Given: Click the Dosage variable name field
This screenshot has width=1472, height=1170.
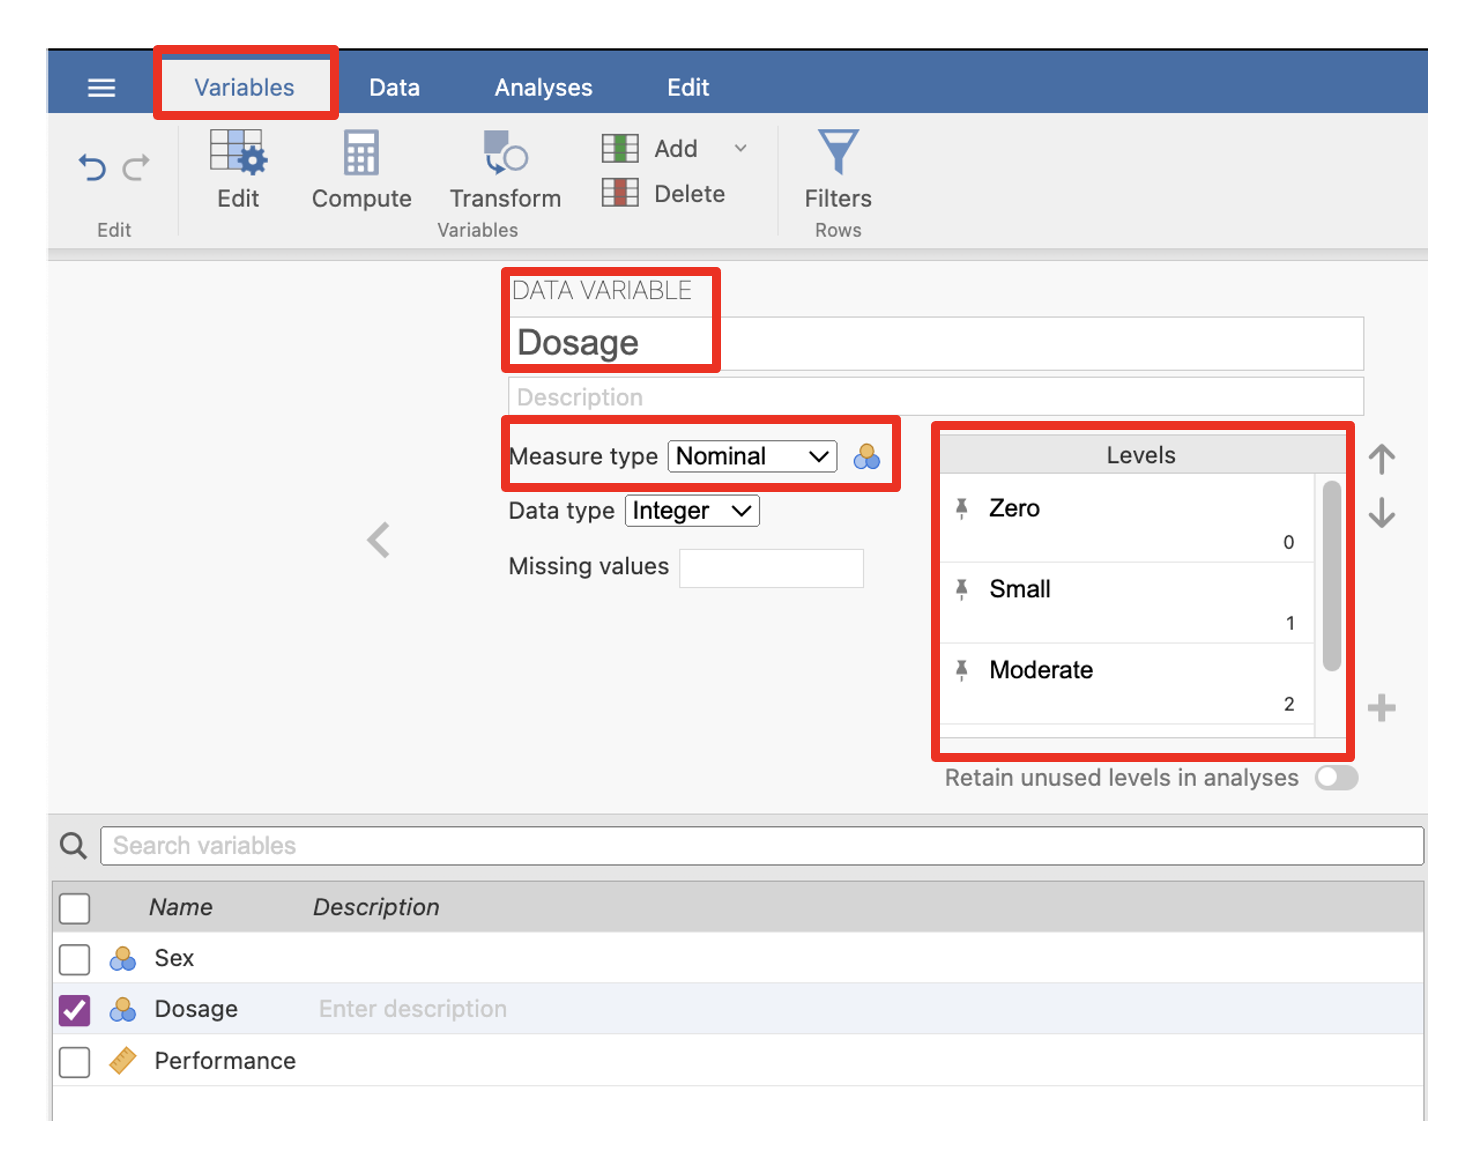Looking at the screenshot, I should click(936, 343).
